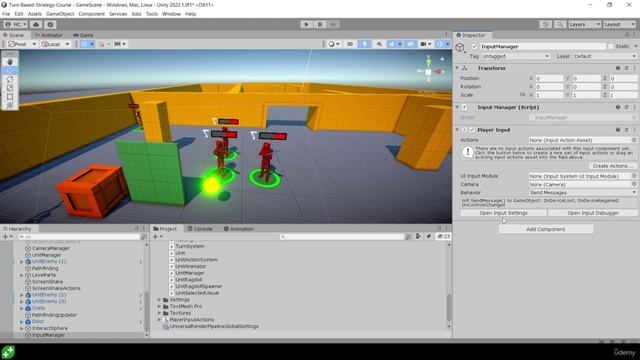This screenshot has width=640, height=360.
Task: Click Open Input Debugger button
Action: coord(593,213)
